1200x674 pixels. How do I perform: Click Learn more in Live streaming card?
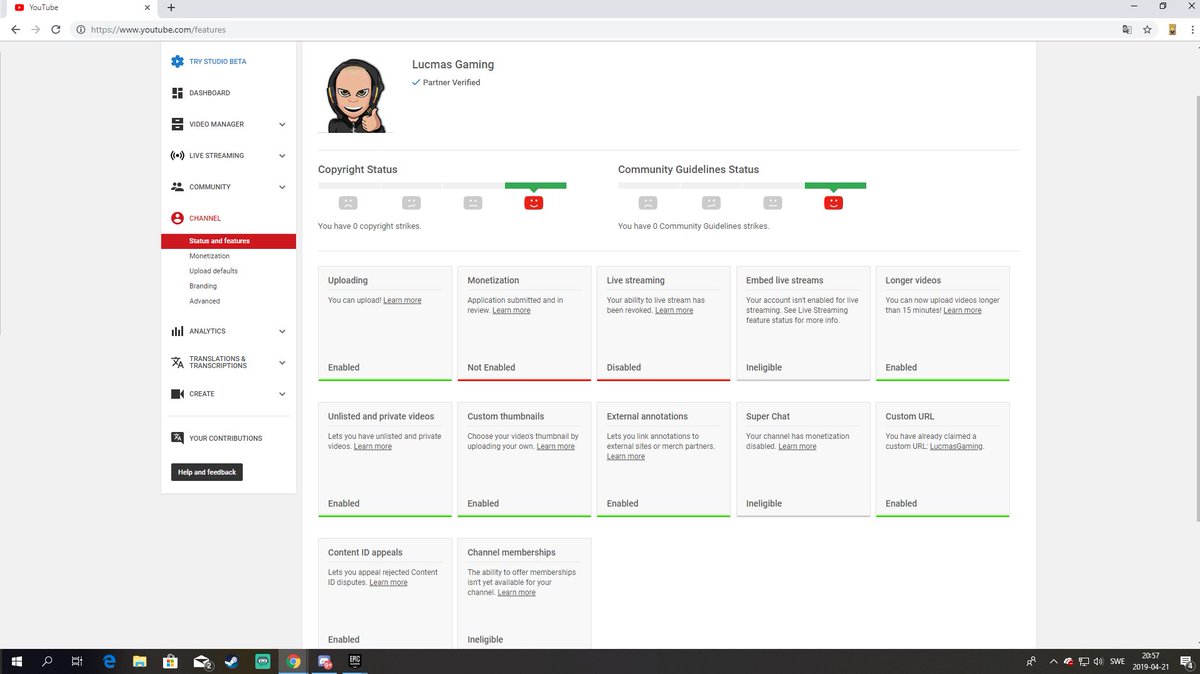coord(674,310)
